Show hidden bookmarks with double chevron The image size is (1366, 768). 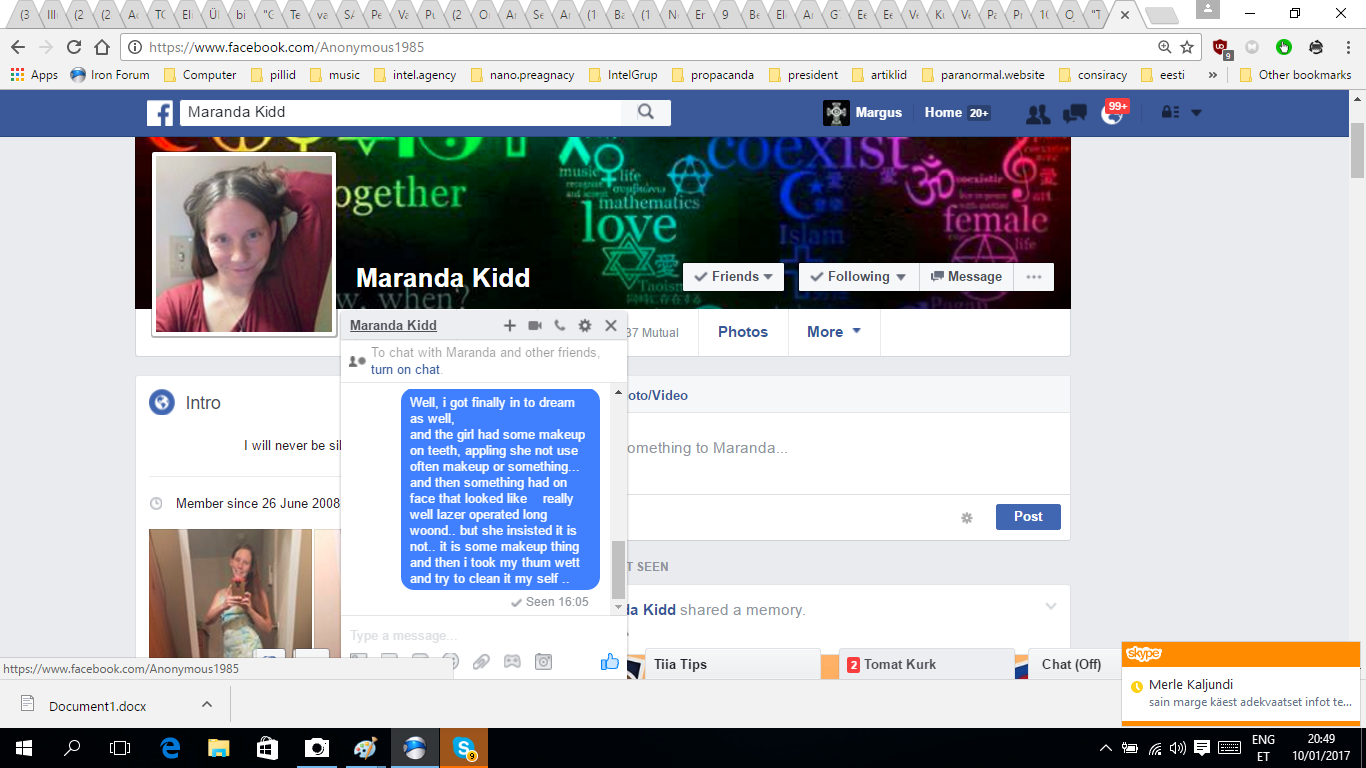pos(1213,75)
